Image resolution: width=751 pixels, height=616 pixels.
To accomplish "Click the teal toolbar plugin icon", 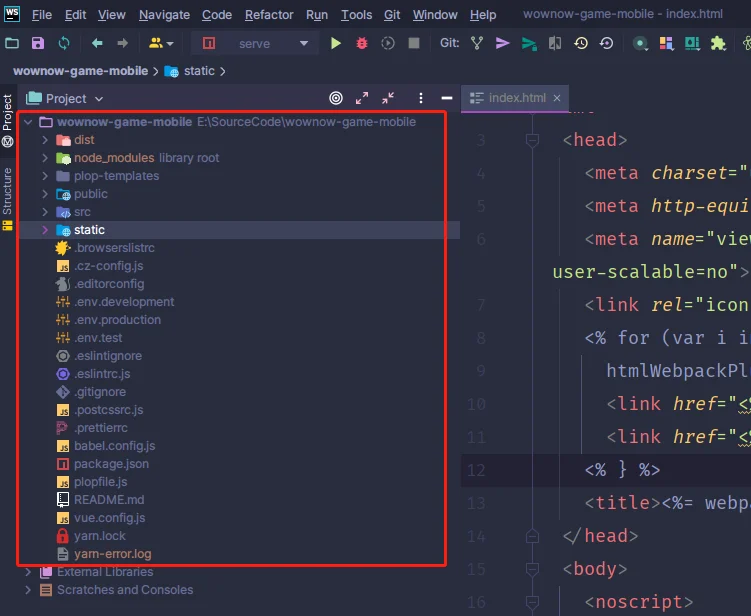I will click(692, 44).
